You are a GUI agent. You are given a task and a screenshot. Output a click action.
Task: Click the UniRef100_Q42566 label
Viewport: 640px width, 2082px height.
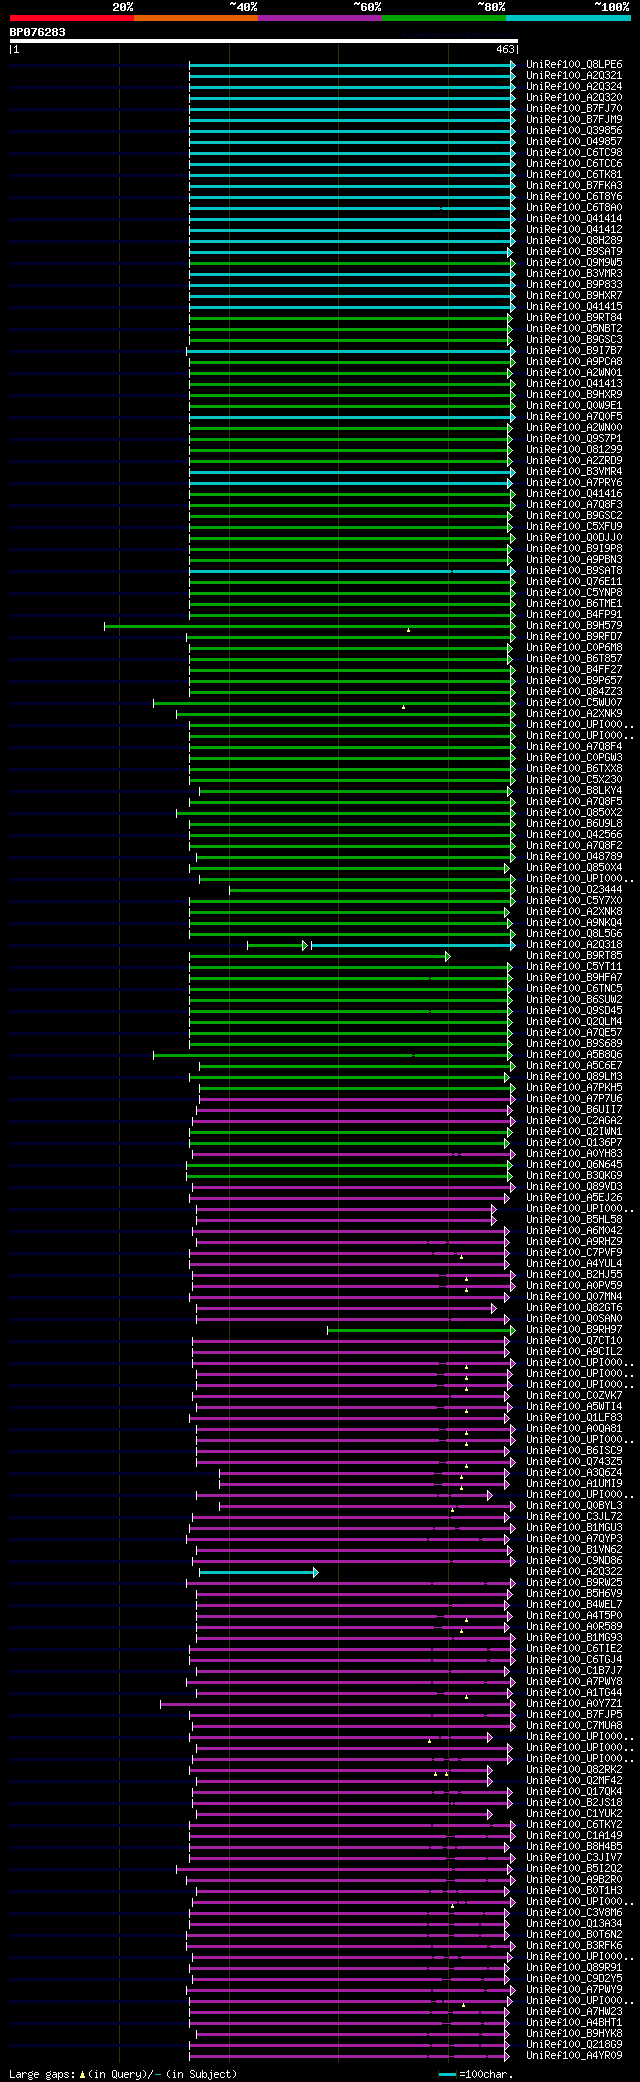(574, 835)
